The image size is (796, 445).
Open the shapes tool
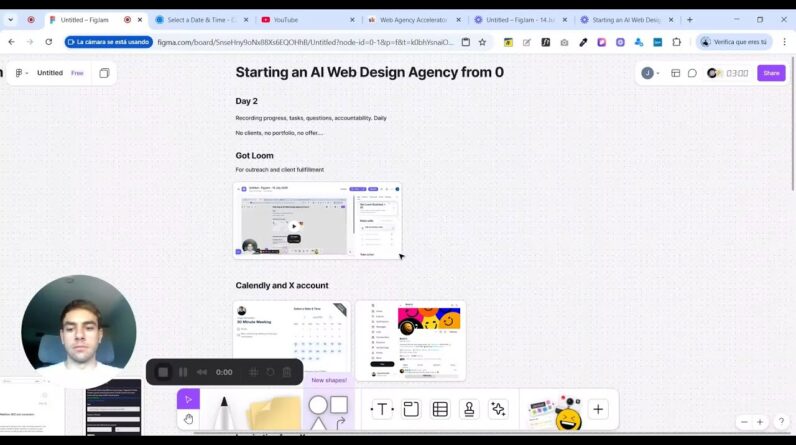[328, 409]
